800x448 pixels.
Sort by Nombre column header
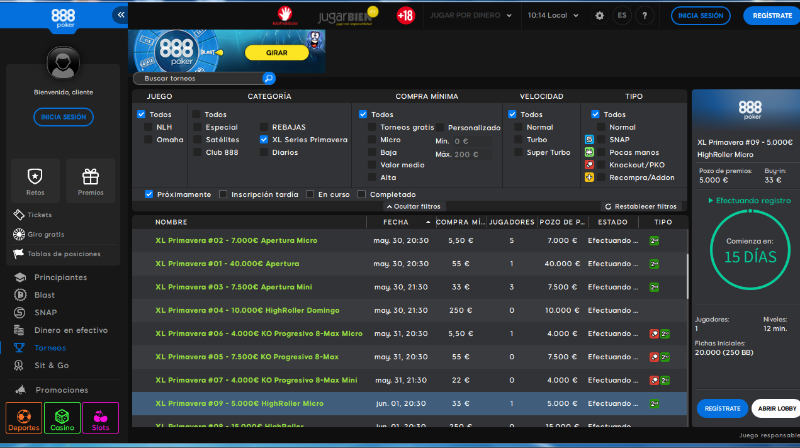[x=171, y=222]
